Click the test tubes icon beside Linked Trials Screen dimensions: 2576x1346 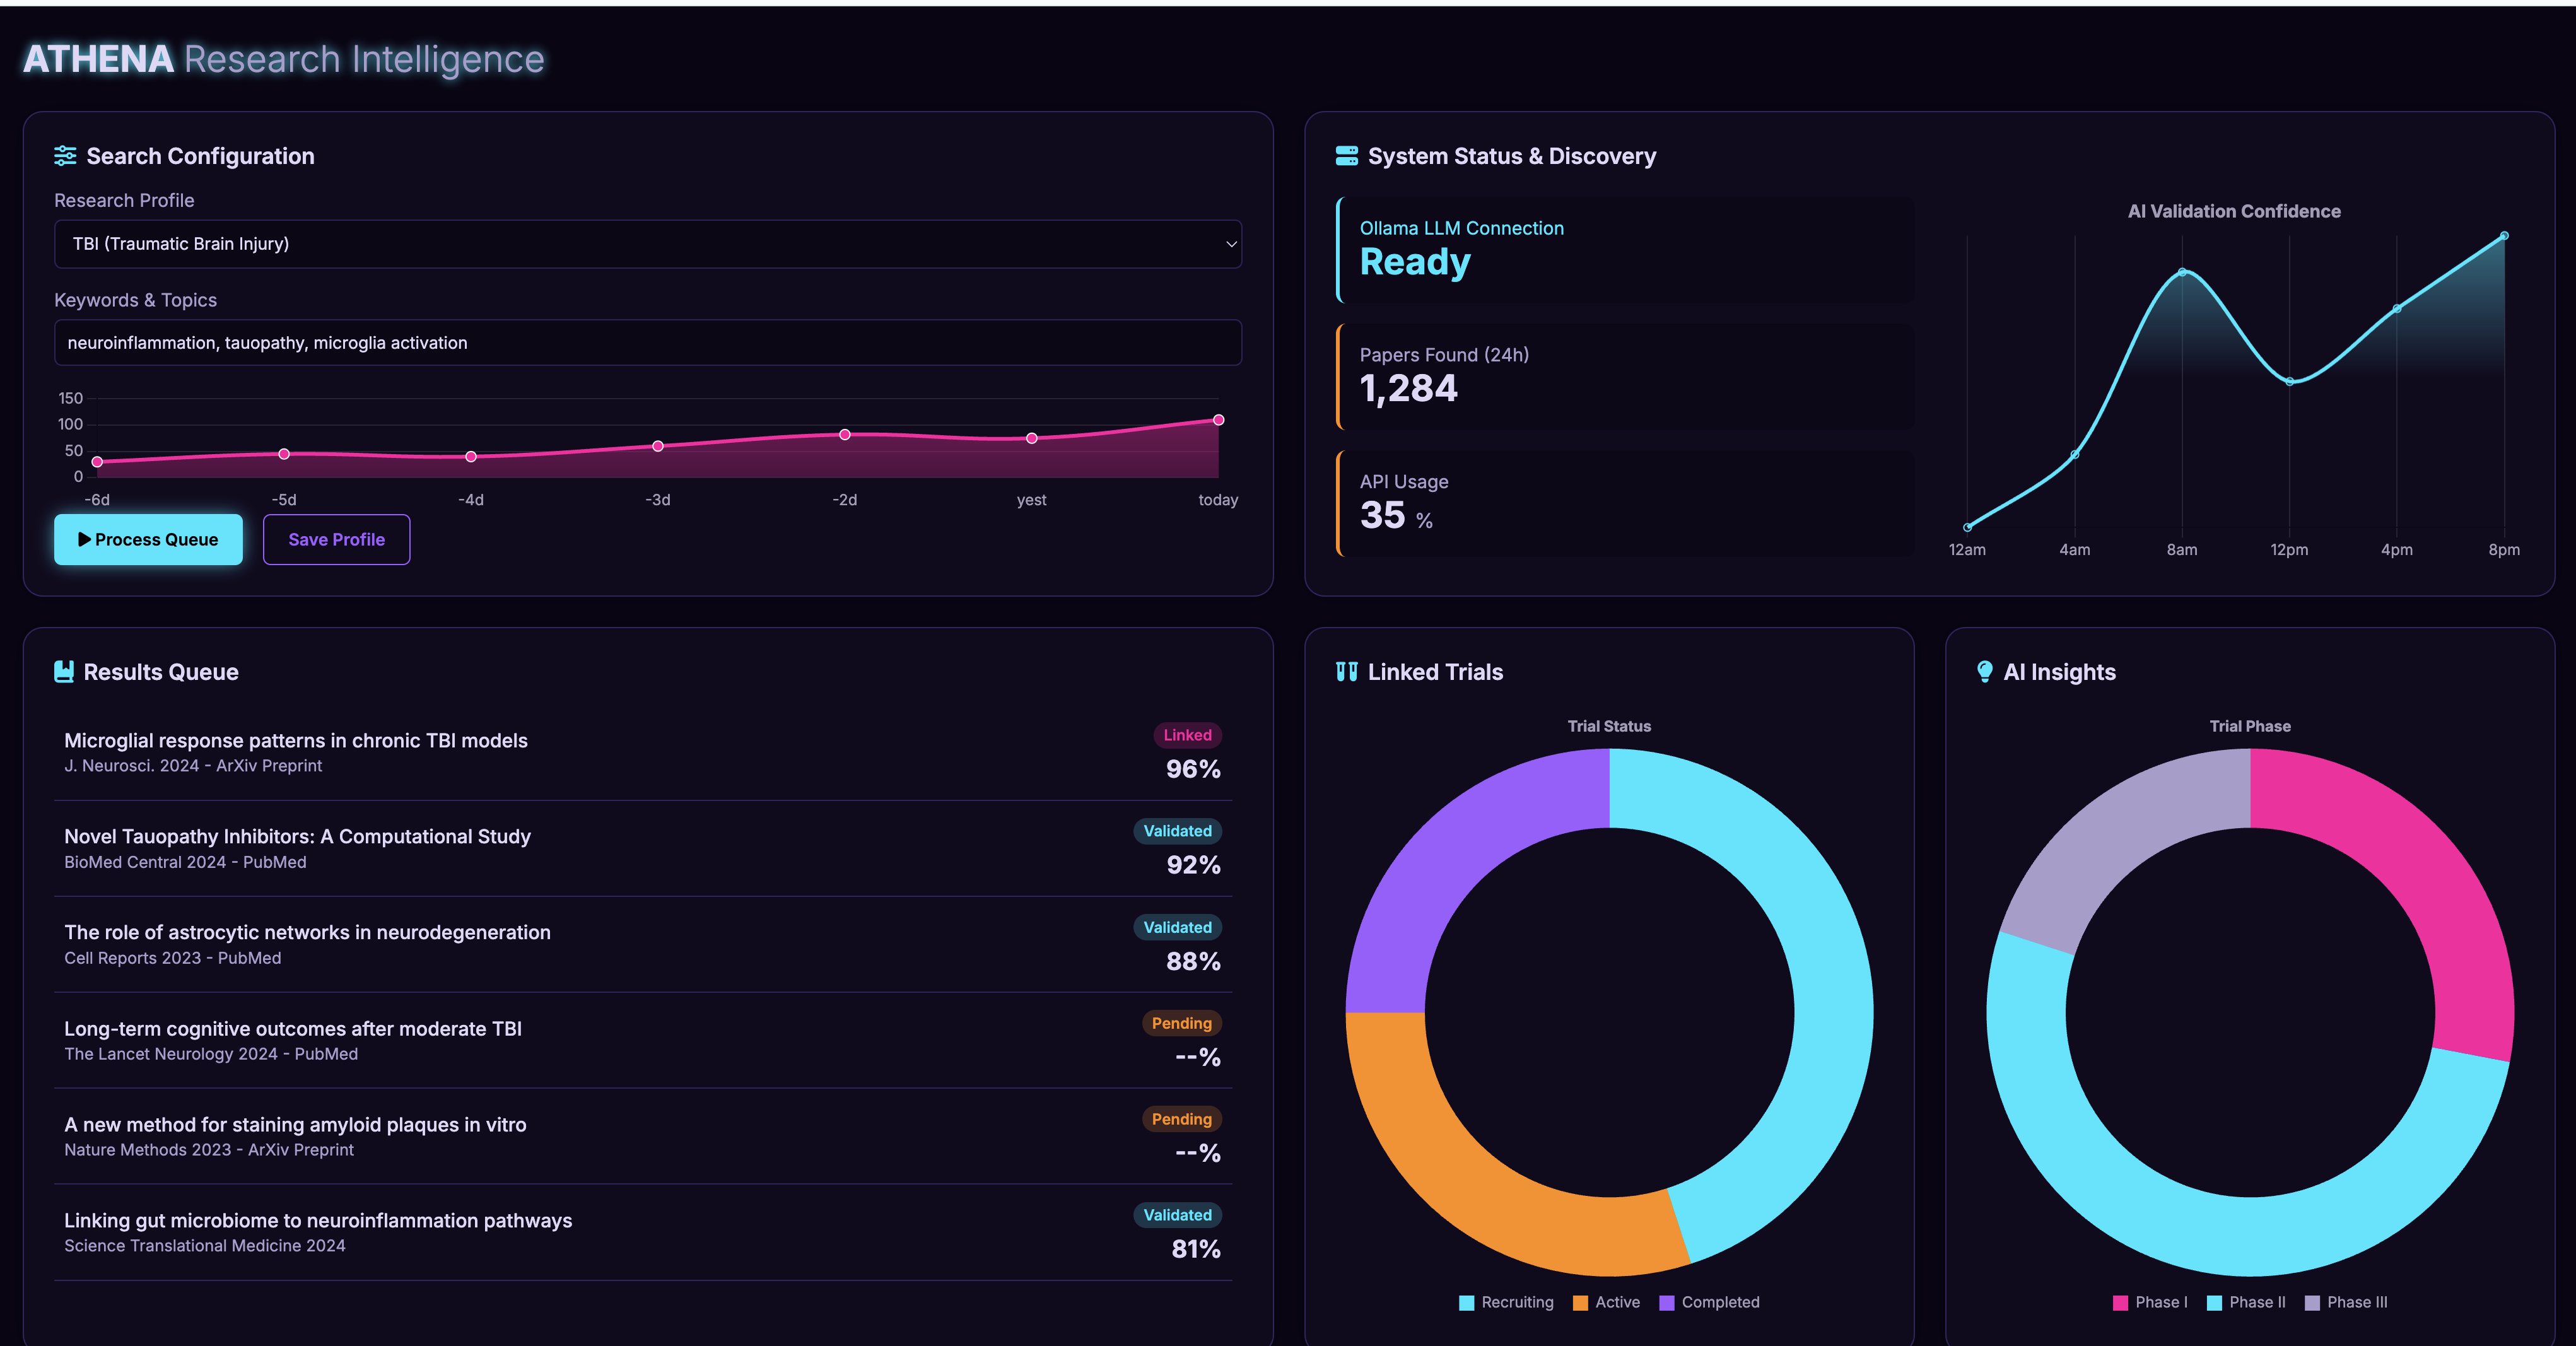(x=1346, y=672)
